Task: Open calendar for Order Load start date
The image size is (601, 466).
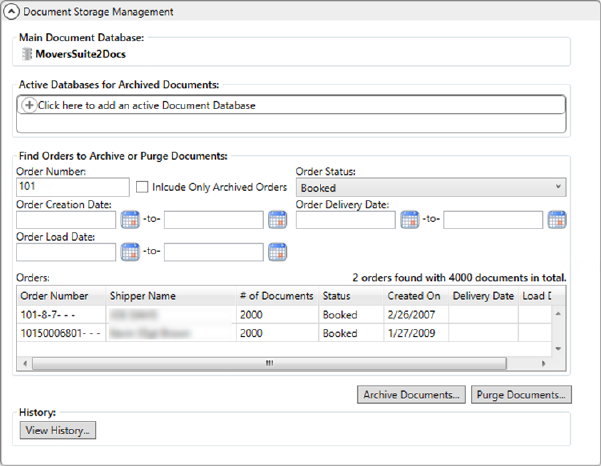Action: coord(130,252)
